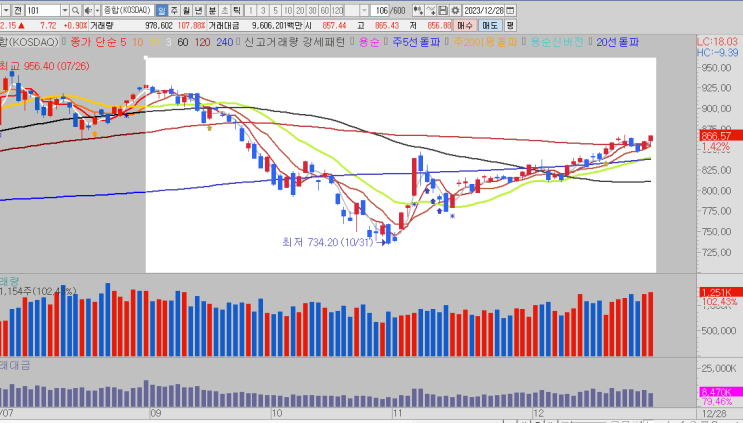Click the 전 button
The width and height of the screenshot is (743, 423).
coord(18,10)
